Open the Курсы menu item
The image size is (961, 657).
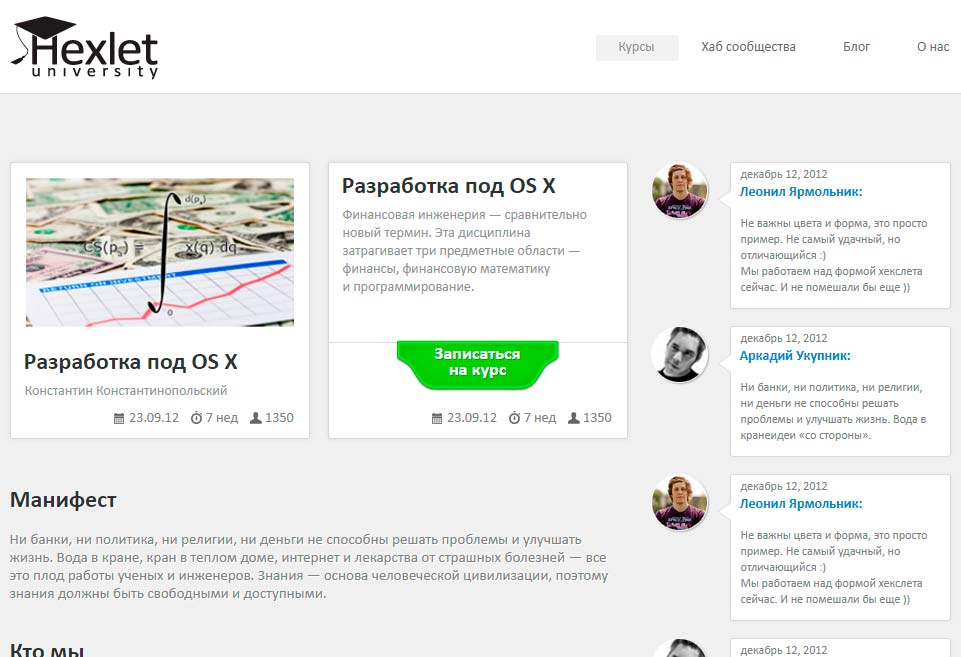(x=637, y=47)
